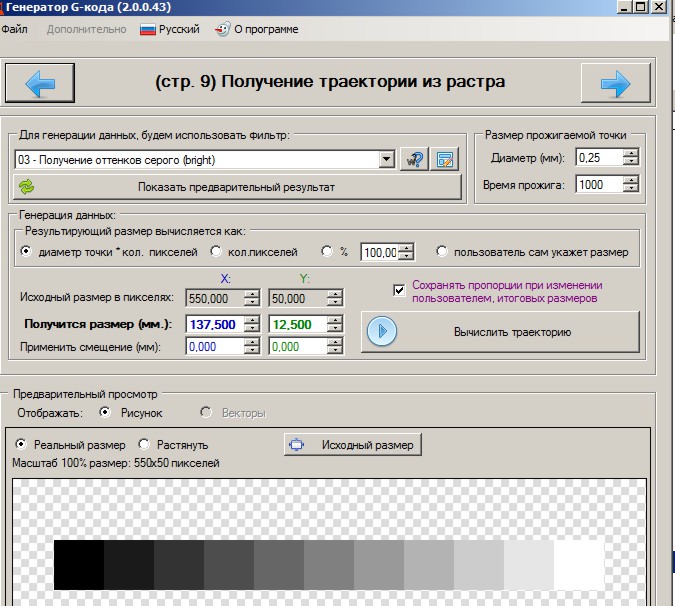Image resolution: width=675 pixels, height=606 pixels.
Task: Increase the X offset spinner
Action: (x=252, y=342)
